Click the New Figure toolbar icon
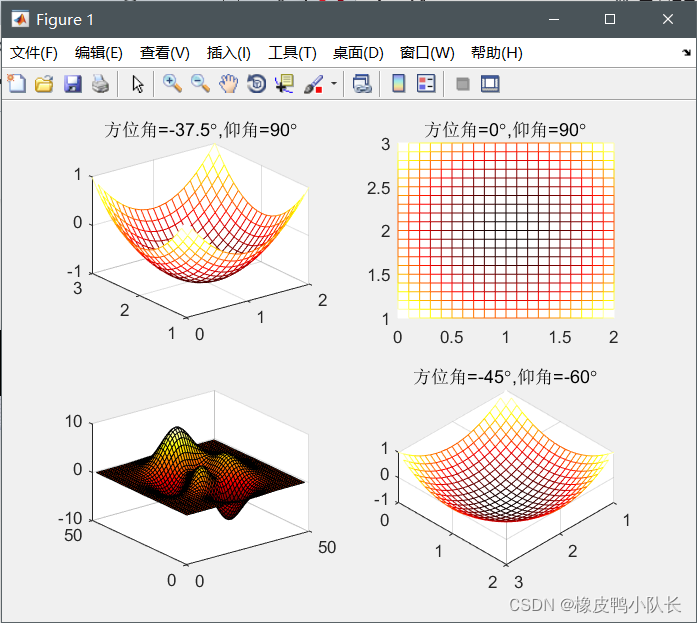 [16, 84]
